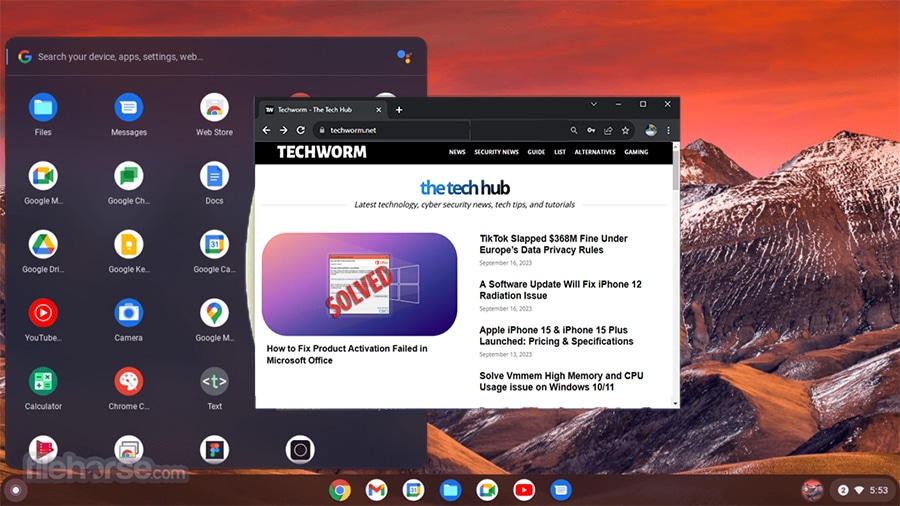Image resolution: width=900 pixels, height=506 pixels.
Task: Open the NEWS menu on Techworm
Action: (x=457, y=152)
